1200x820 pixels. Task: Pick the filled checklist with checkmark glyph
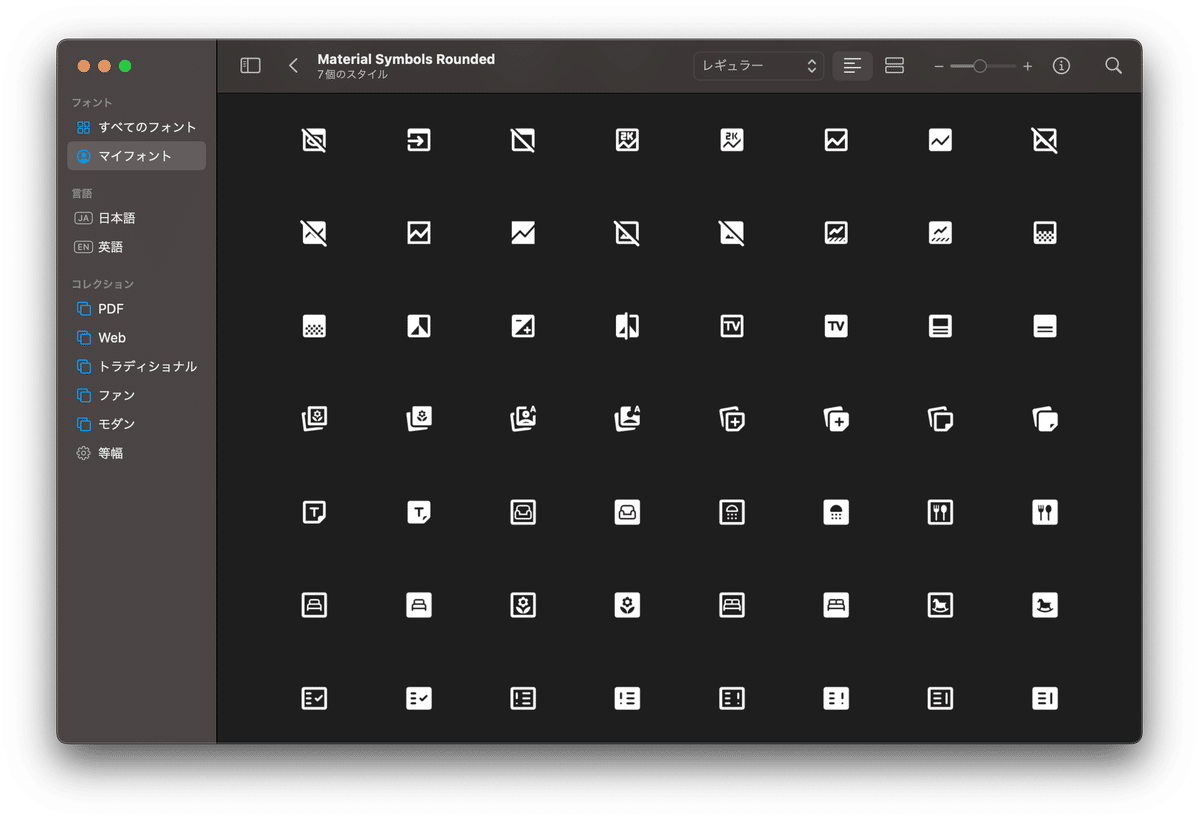(419, 698)
